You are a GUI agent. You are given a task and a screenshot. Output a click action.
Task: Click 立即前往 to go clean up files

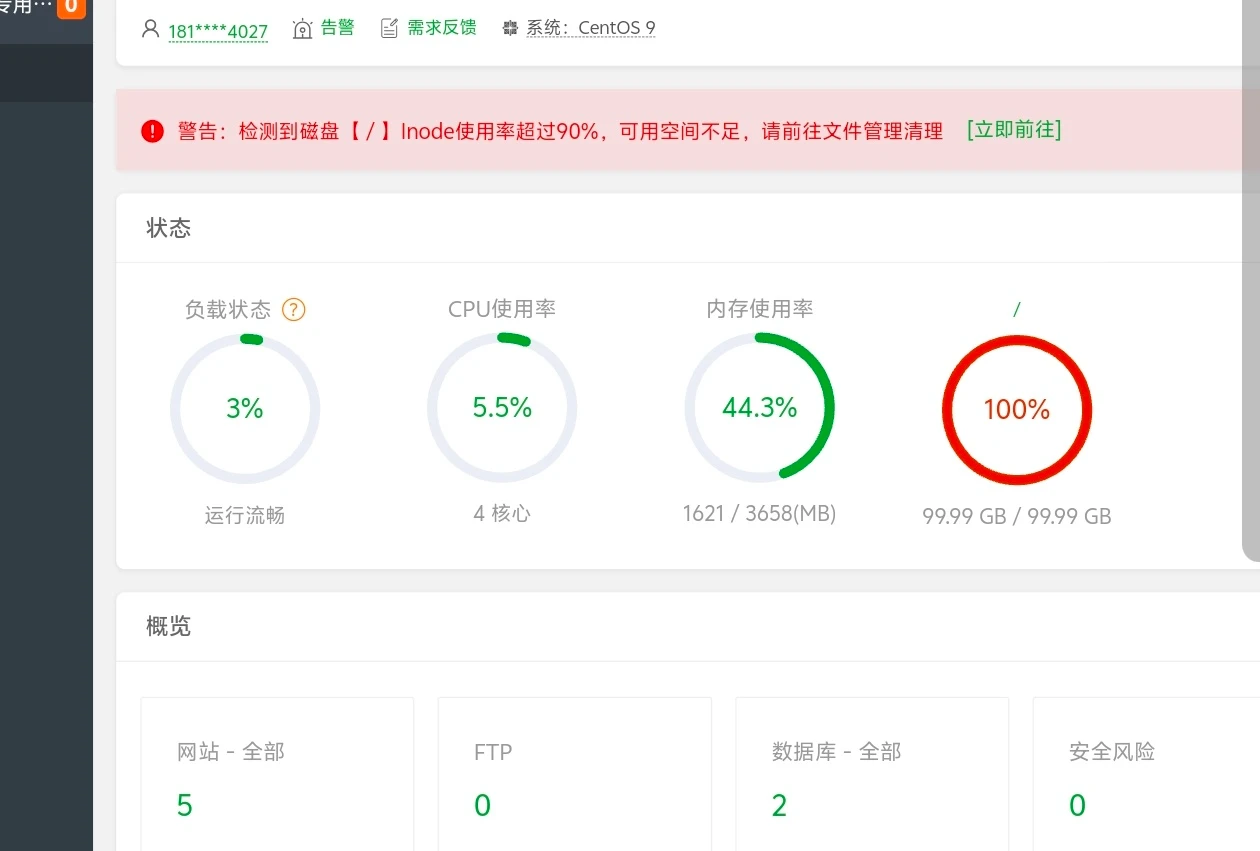click(1014, 130)
